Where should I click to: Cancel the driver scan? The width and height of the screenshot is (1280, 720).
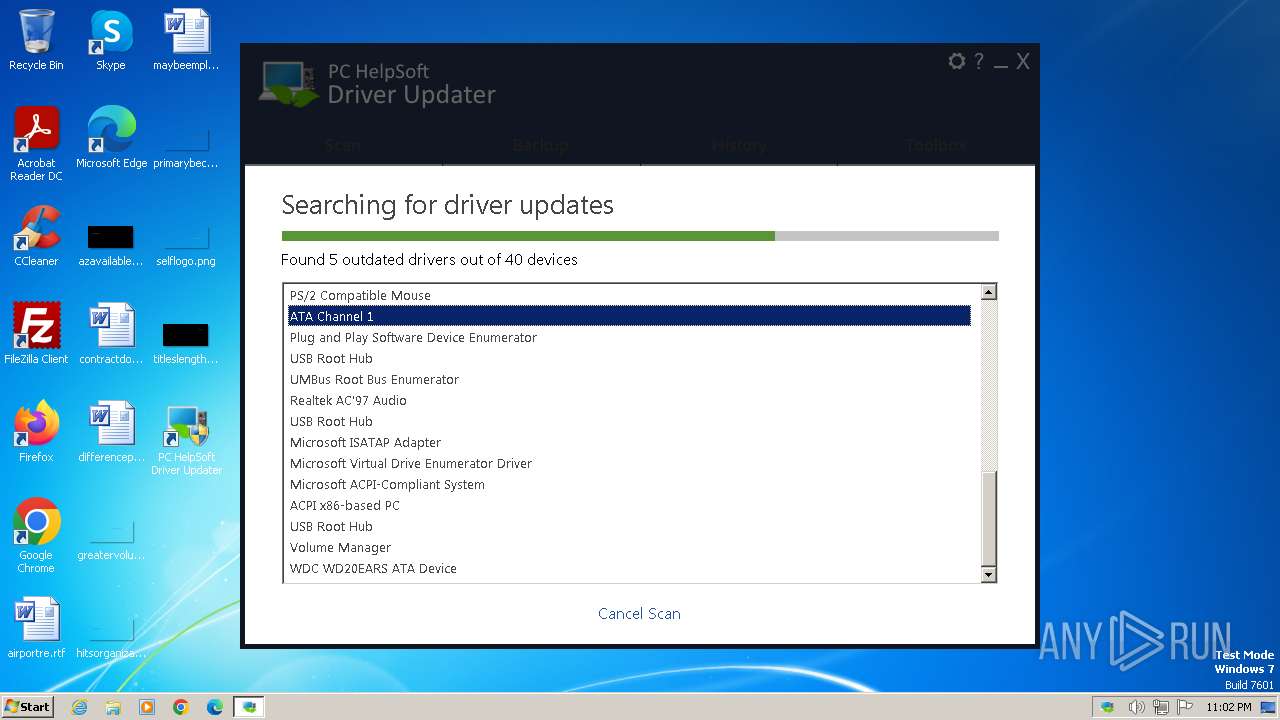(x=639, y=614)
